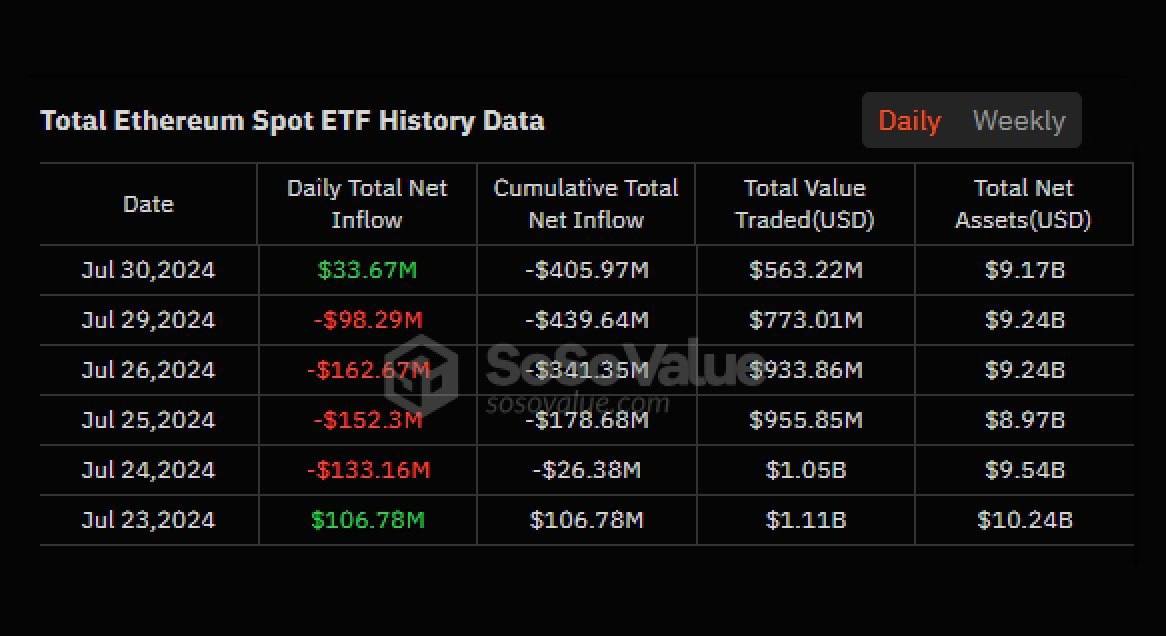Click the -$152.3M daily outflow value

coord(367,420)
